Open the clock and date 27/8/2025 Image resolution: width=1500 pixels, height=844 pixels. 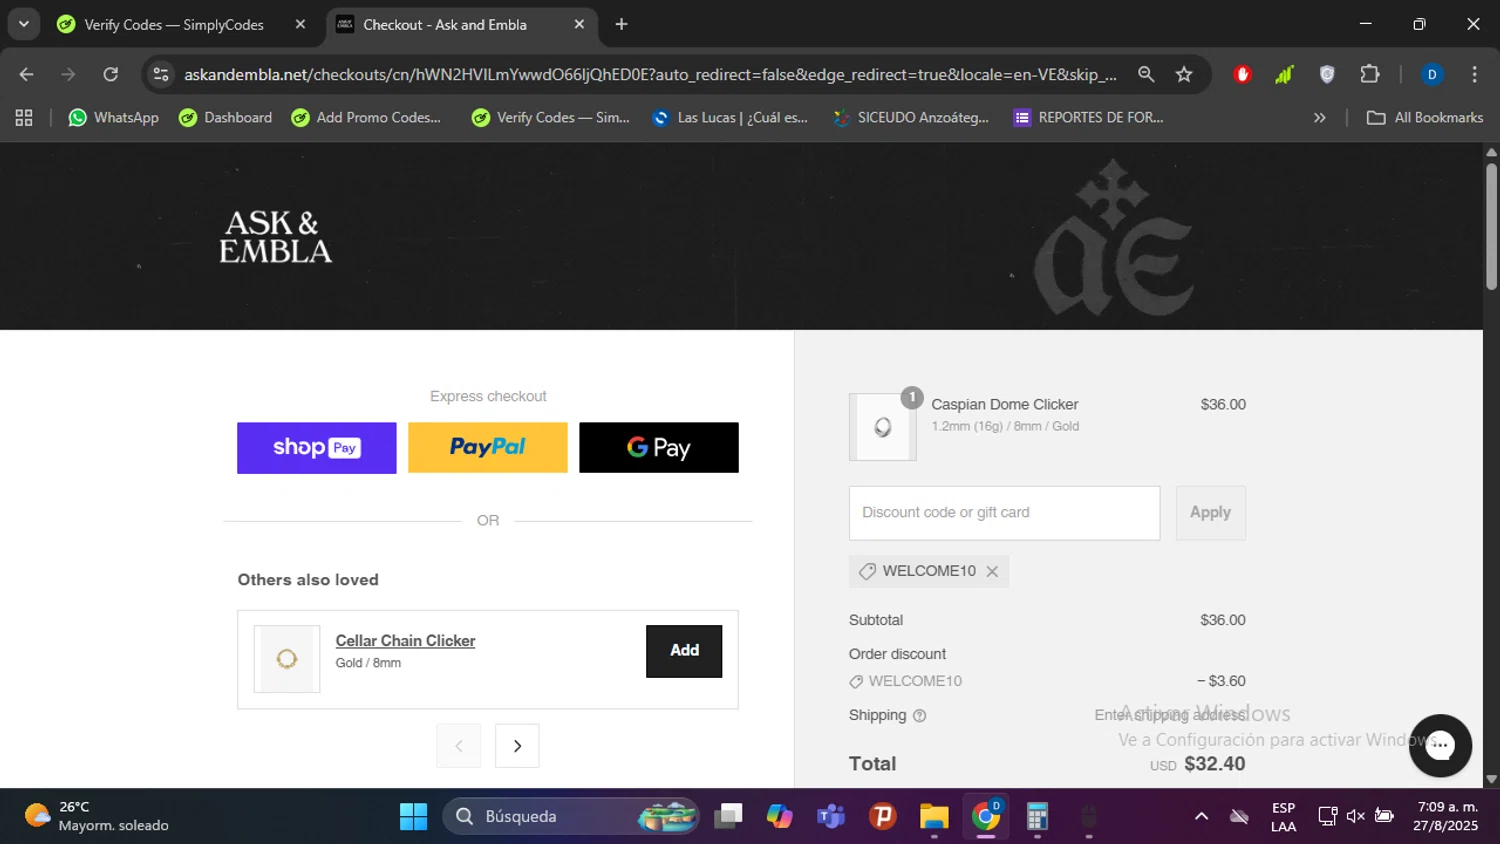point(1446,816)
